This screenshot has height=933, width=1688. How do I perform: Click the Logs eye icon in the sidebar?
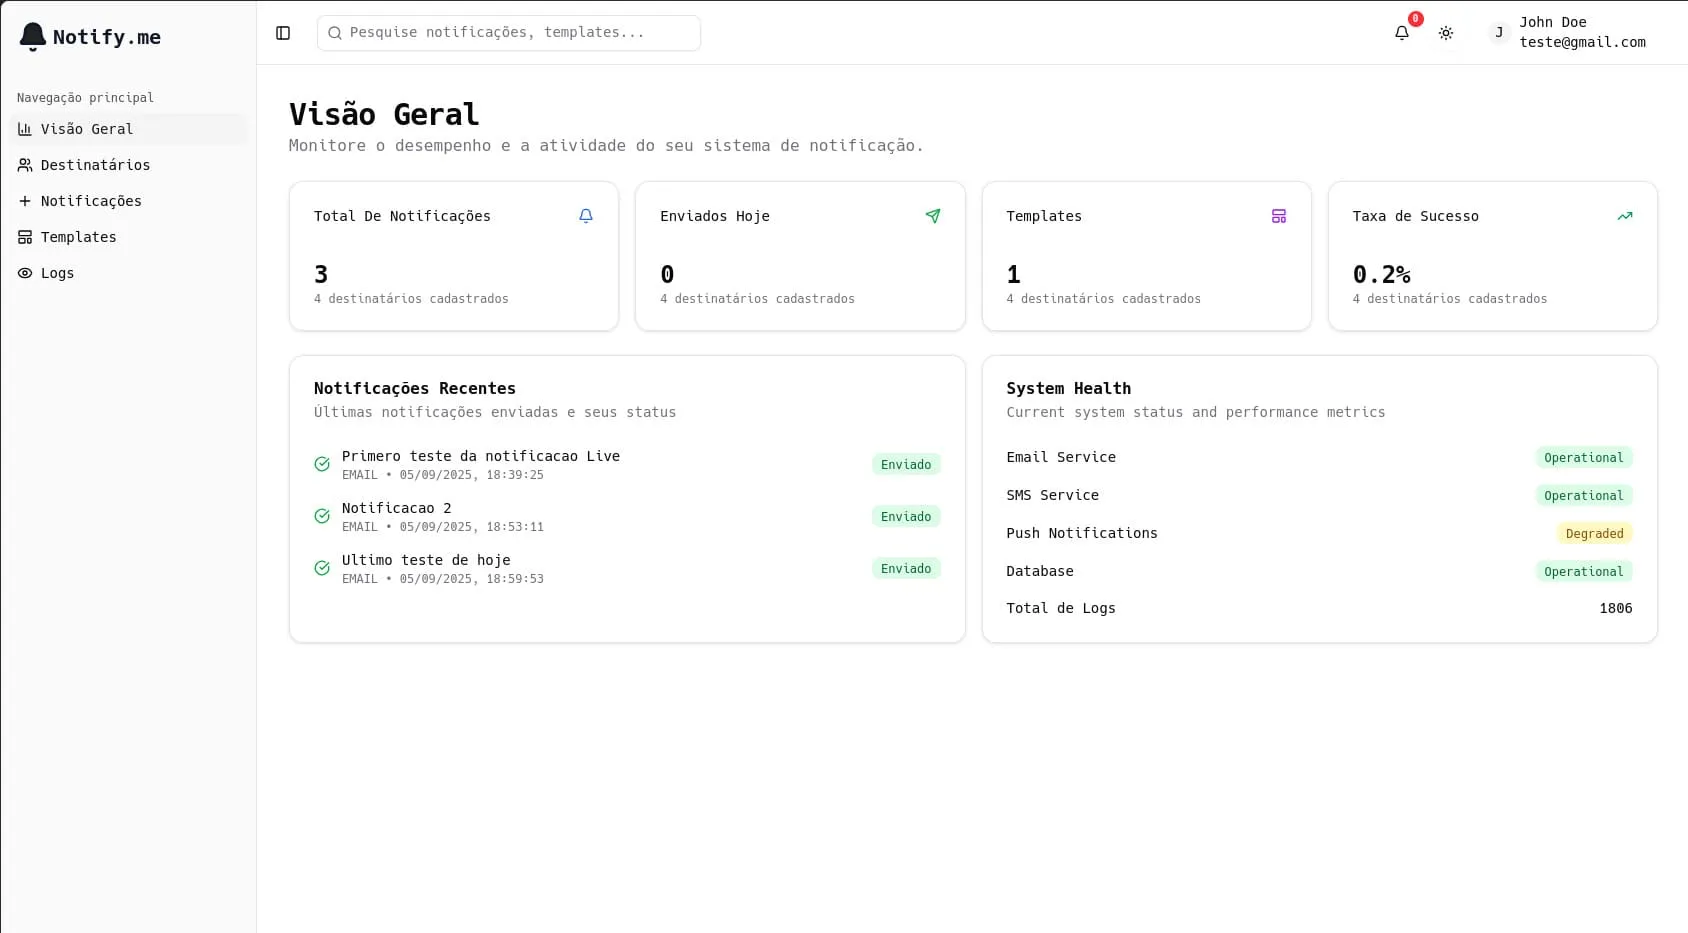click(25, 273)
